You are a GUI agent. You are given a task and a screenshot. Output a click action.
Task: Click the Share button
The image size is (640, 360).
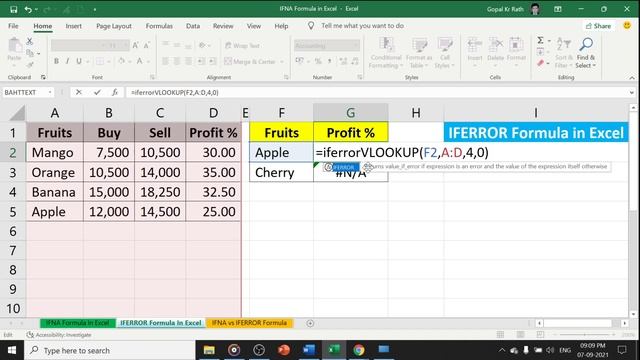(598, 26)
